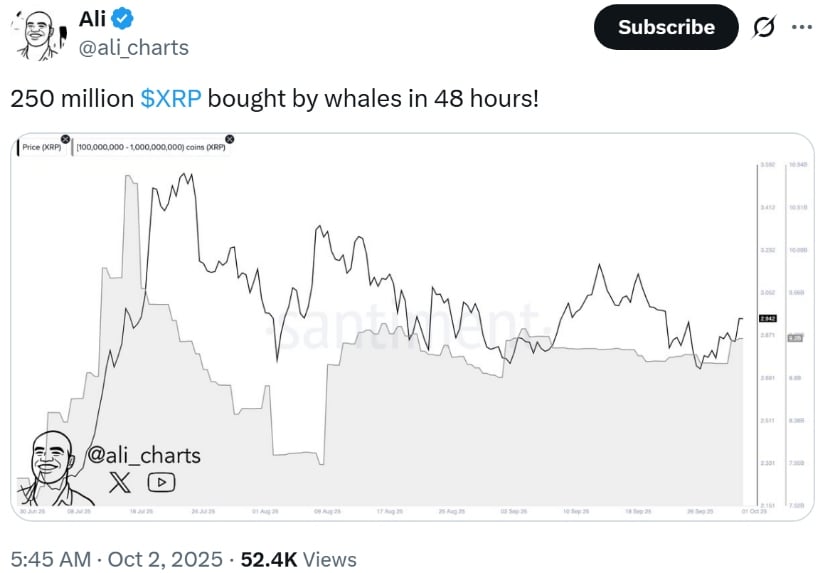825x573 pixels.
Task: Click the cartoon face watermark in the chart
Action: click(50, 466)
